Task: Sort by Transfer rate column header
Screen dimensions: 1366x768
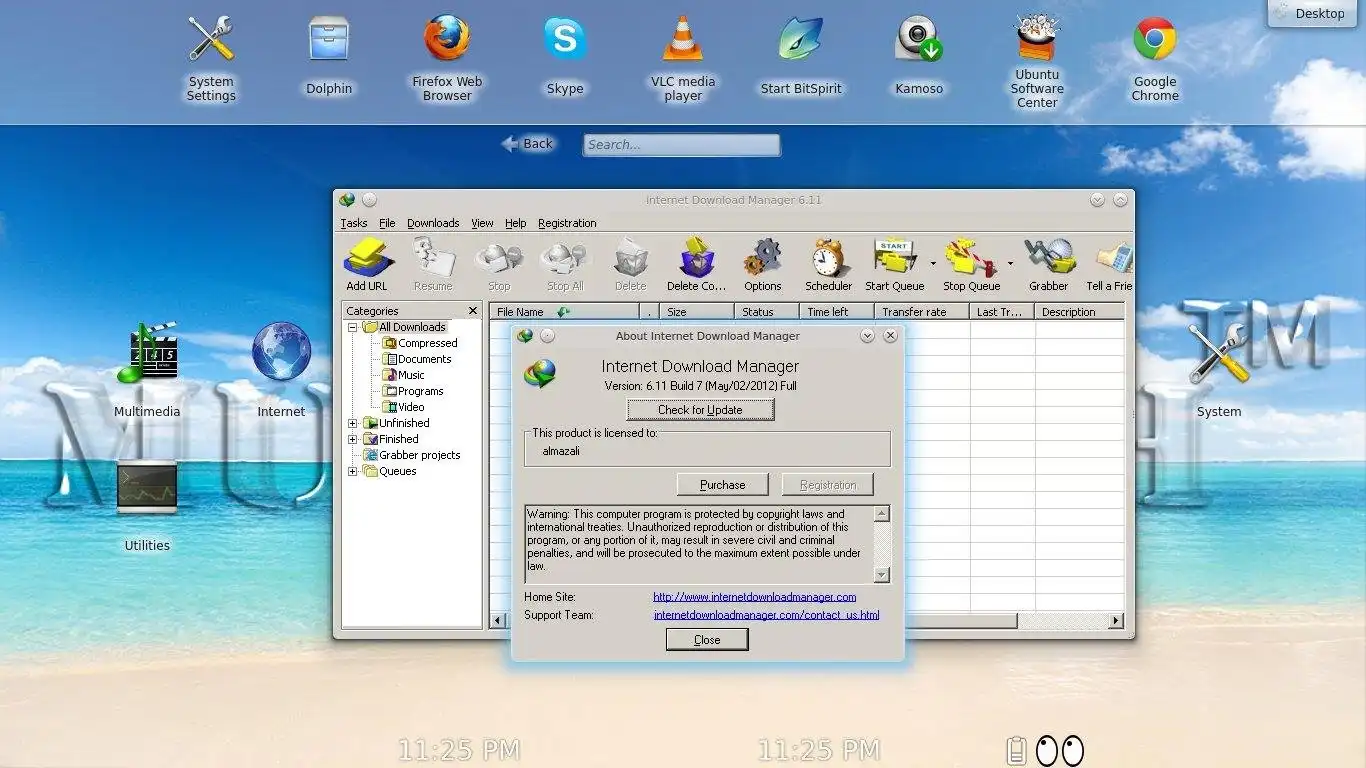Action: coord(922,312)
